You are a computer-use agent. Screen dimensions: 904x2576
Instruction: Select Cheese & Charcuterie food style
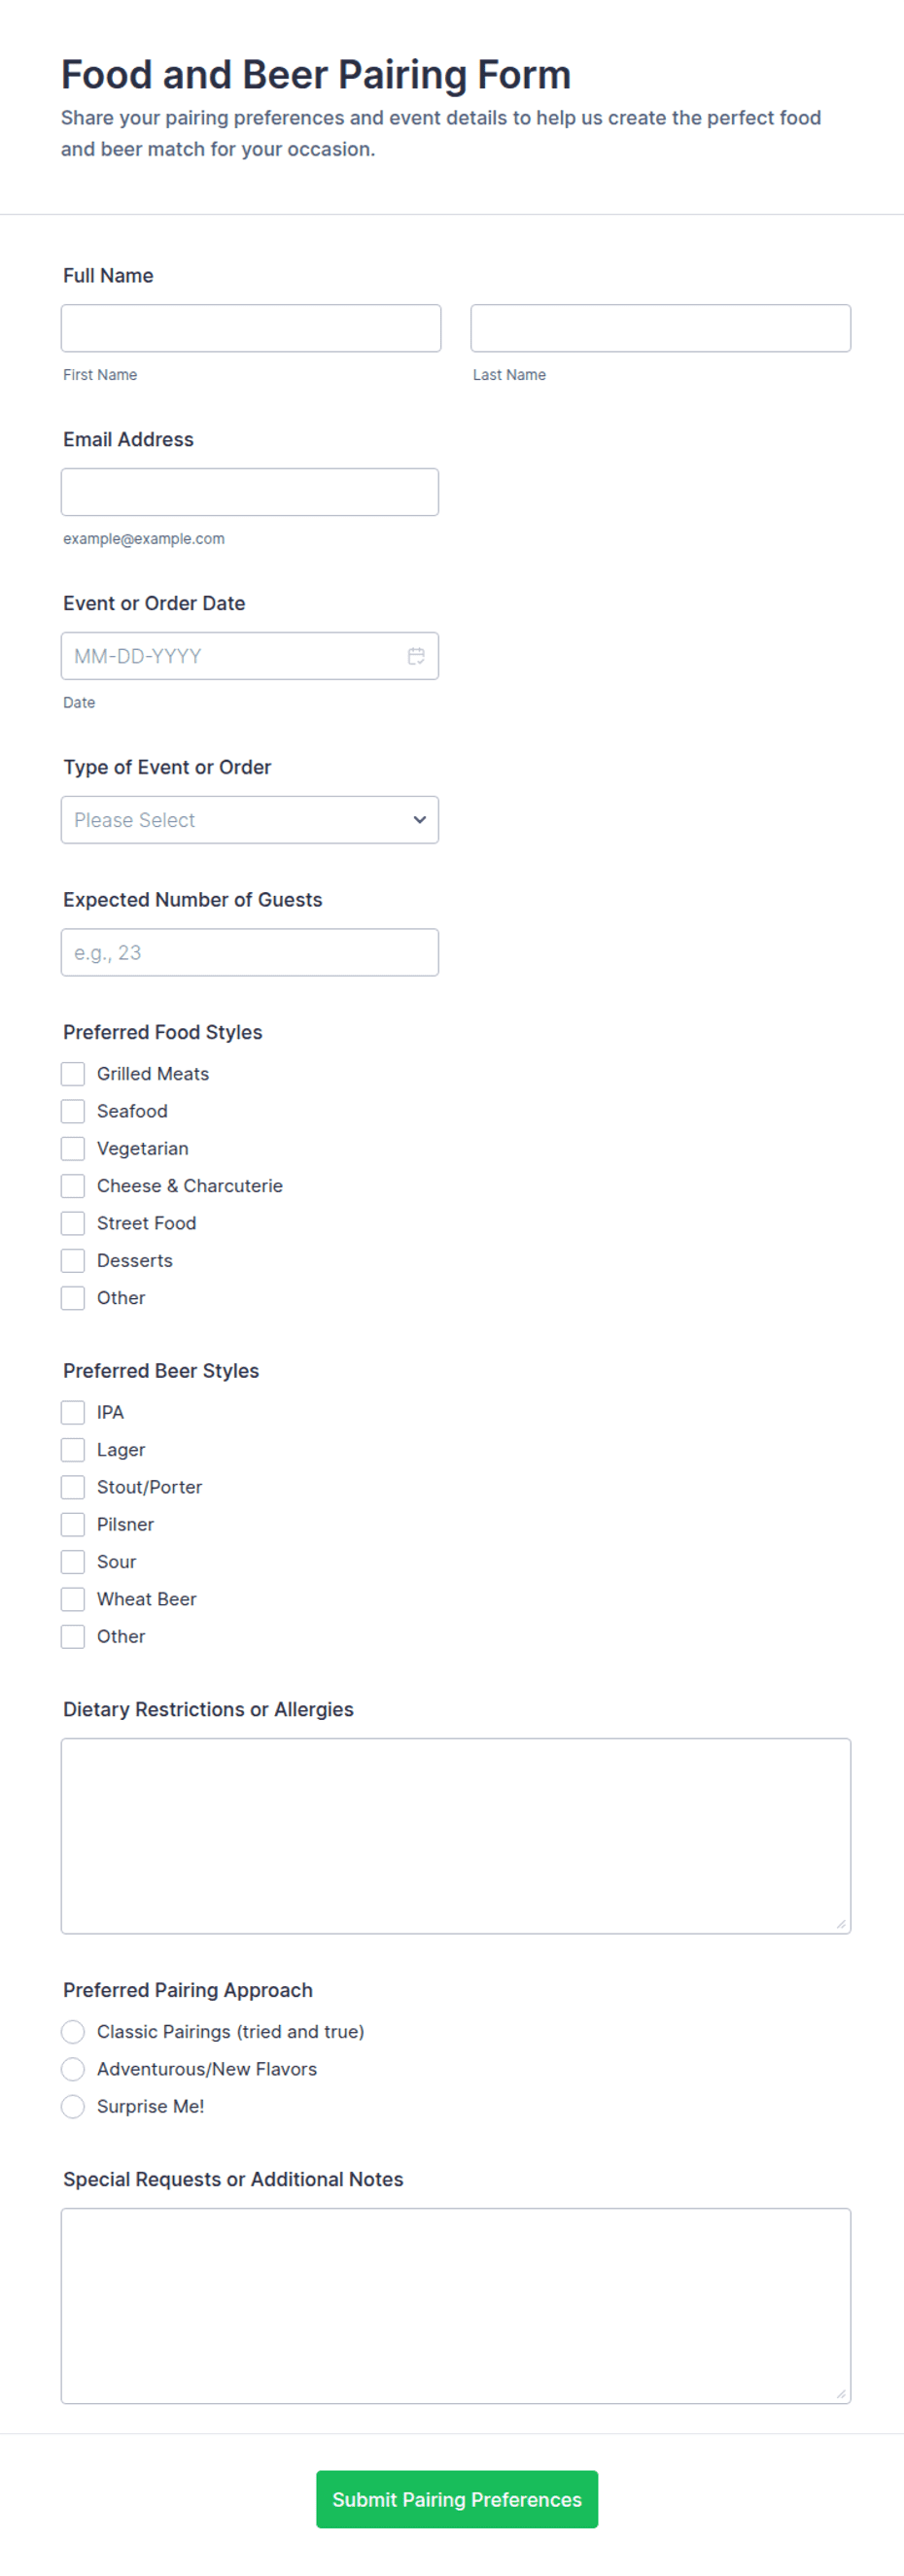[x=73, y=1186]
